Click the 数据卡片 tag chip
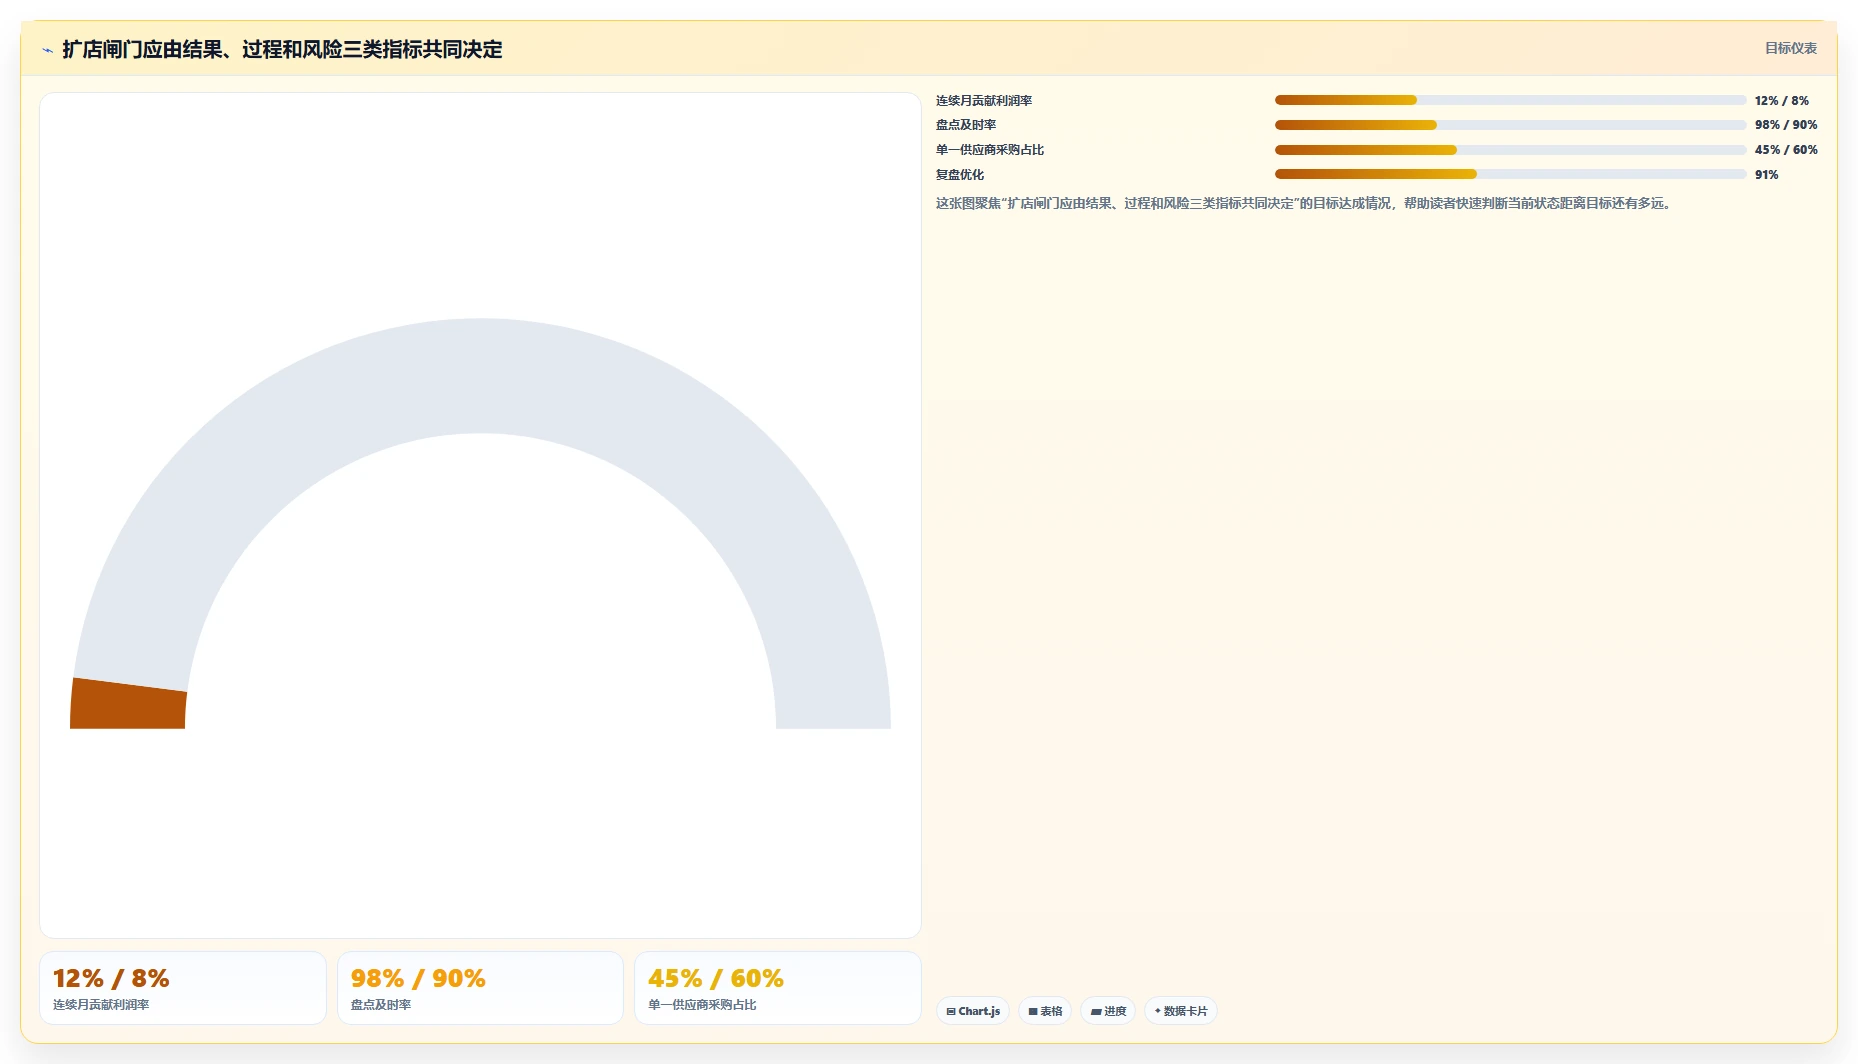The width and height of the screenshot is (1858, 1064). click(1181, 1011)
